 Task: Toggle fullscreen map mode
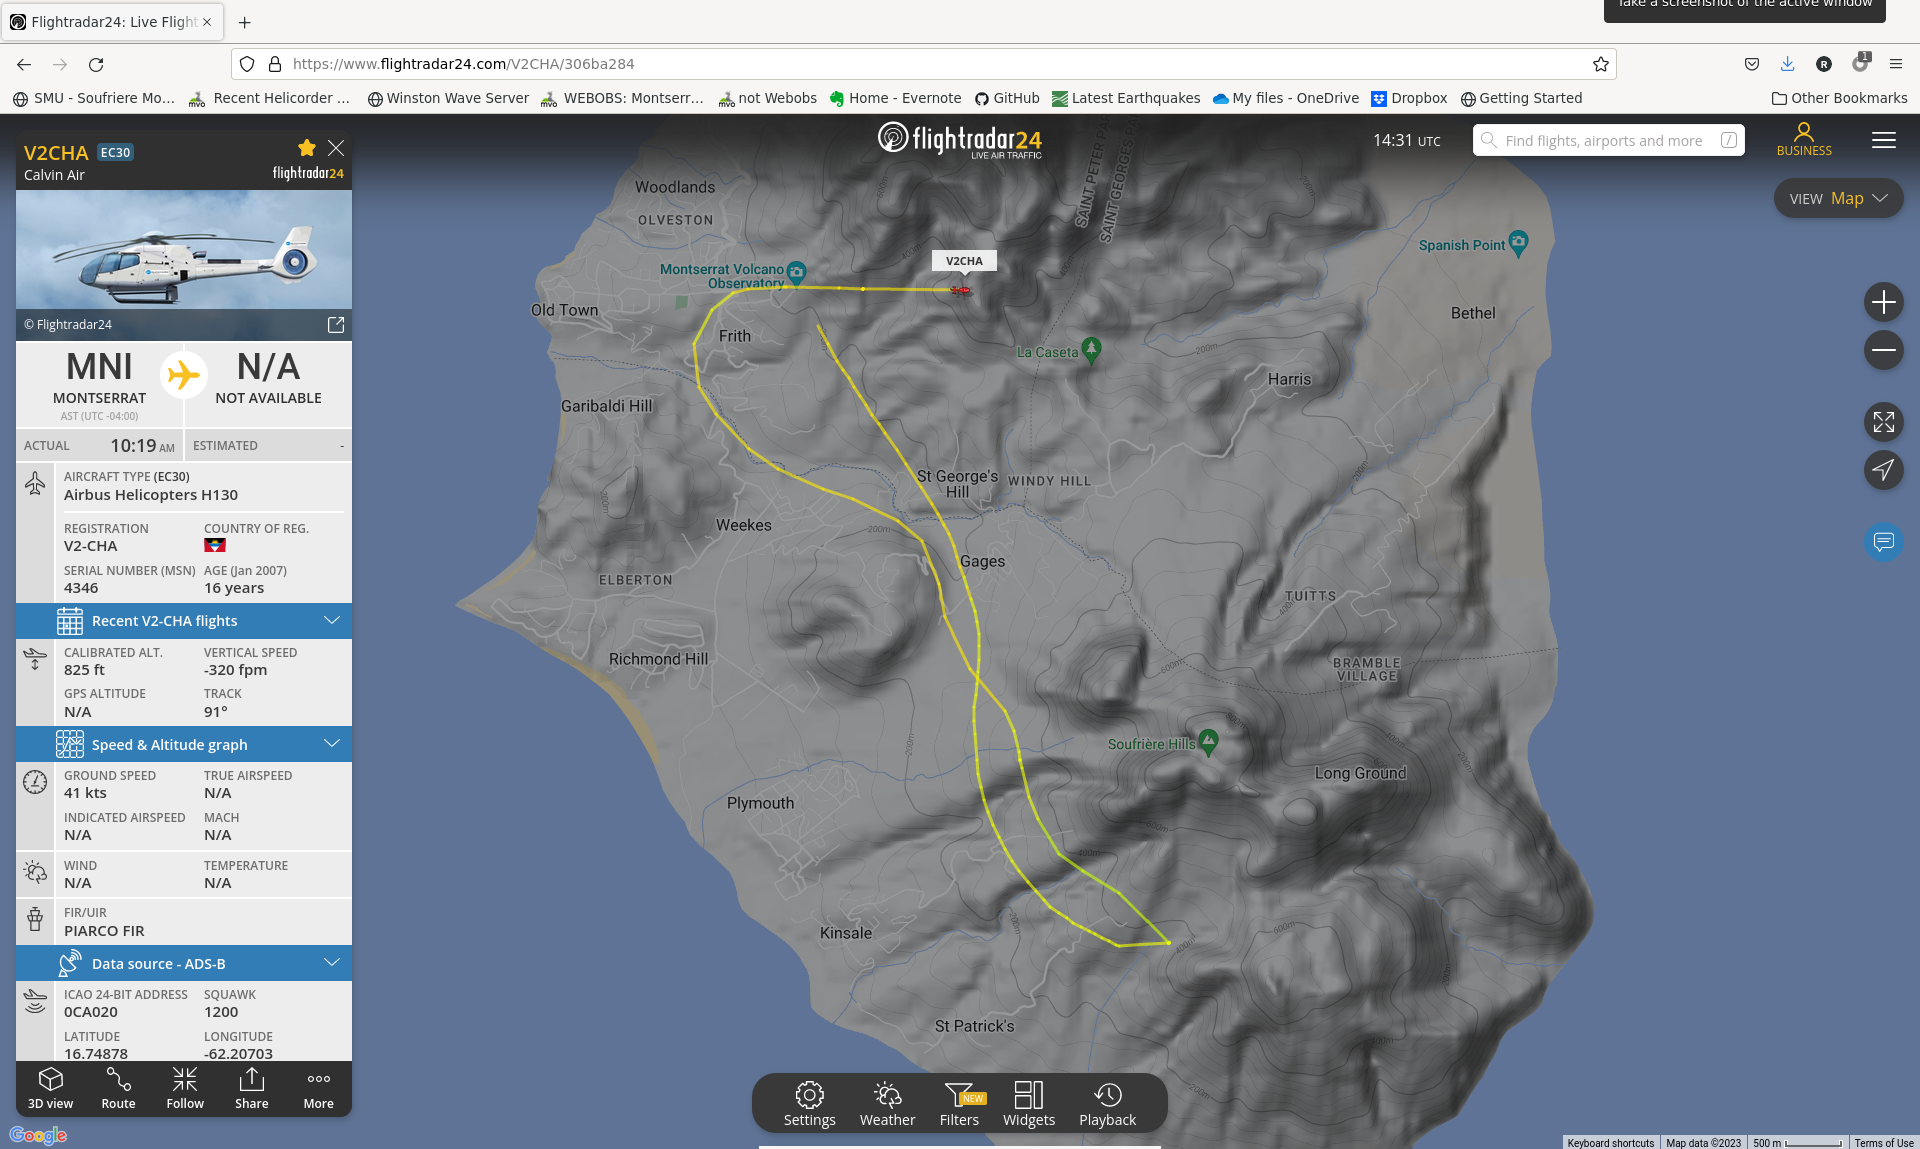[x=1884, y=422]
